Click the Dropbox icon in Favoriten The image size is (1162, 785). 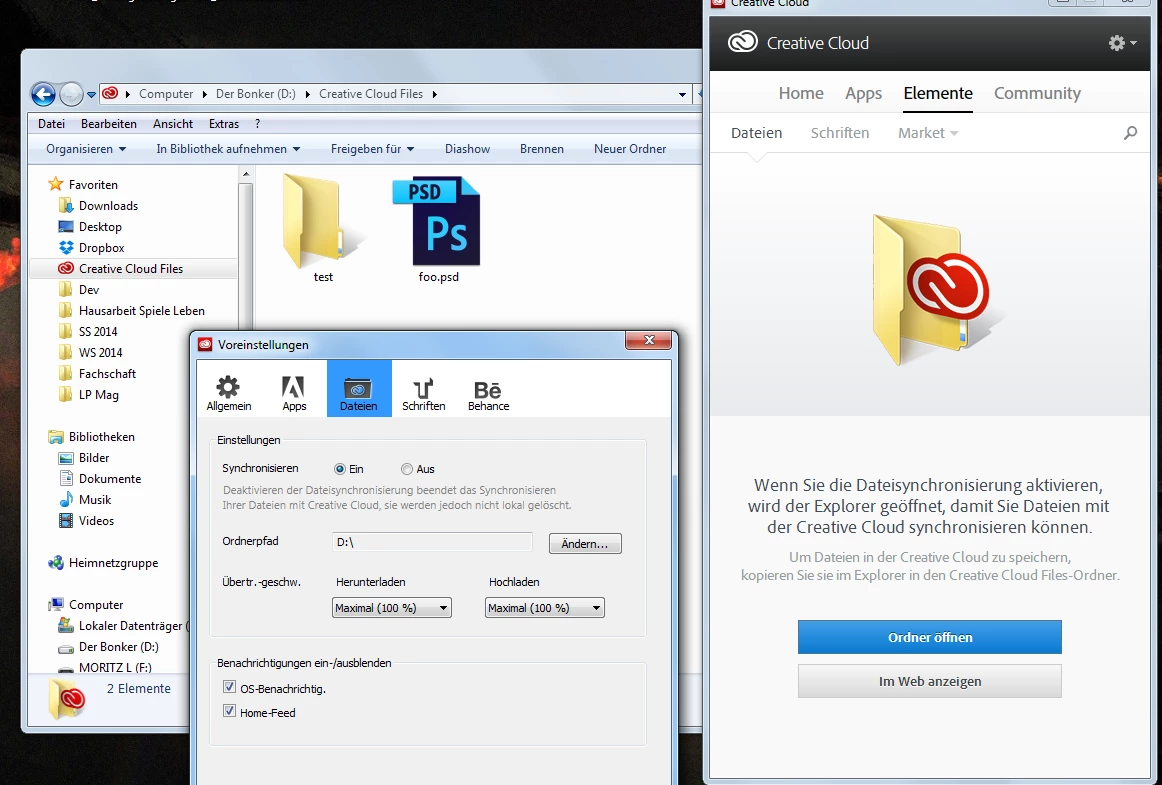click(66, 248)
